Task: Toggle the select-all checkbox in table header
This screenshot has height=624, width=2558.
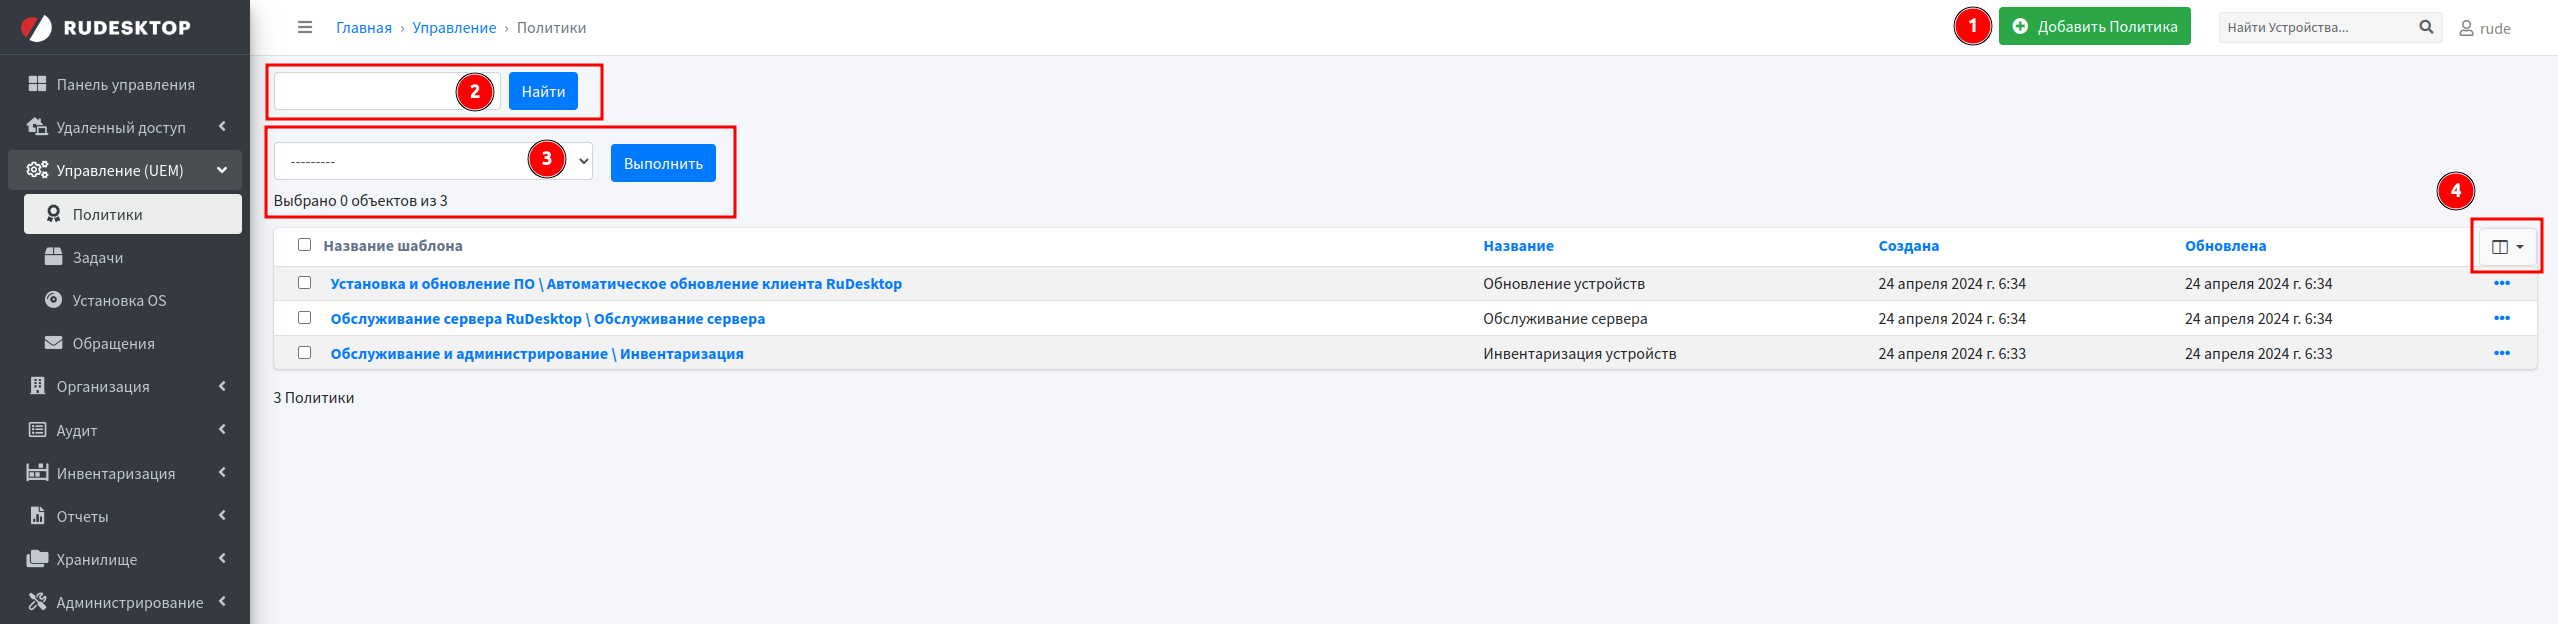Action: (x=305, y=245)
